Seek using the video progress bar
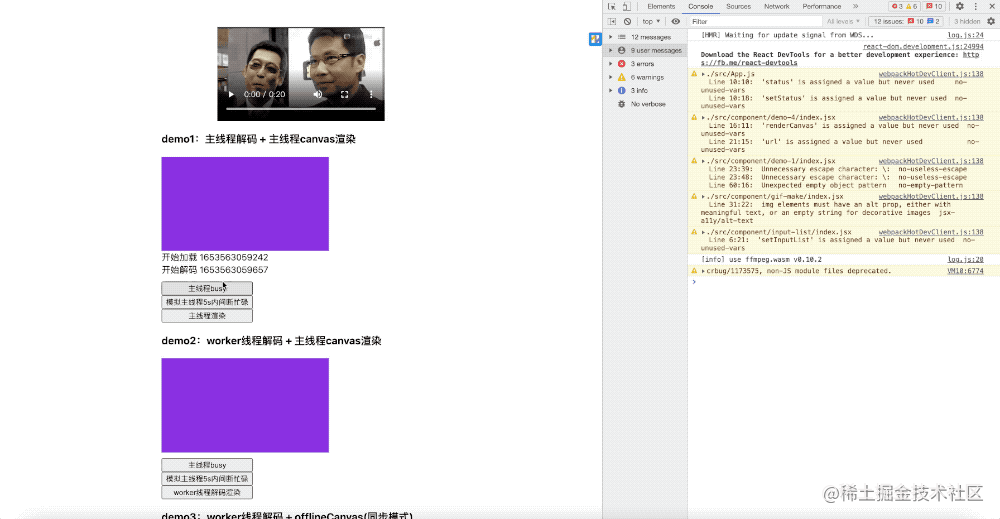 [x=300, y=109]
